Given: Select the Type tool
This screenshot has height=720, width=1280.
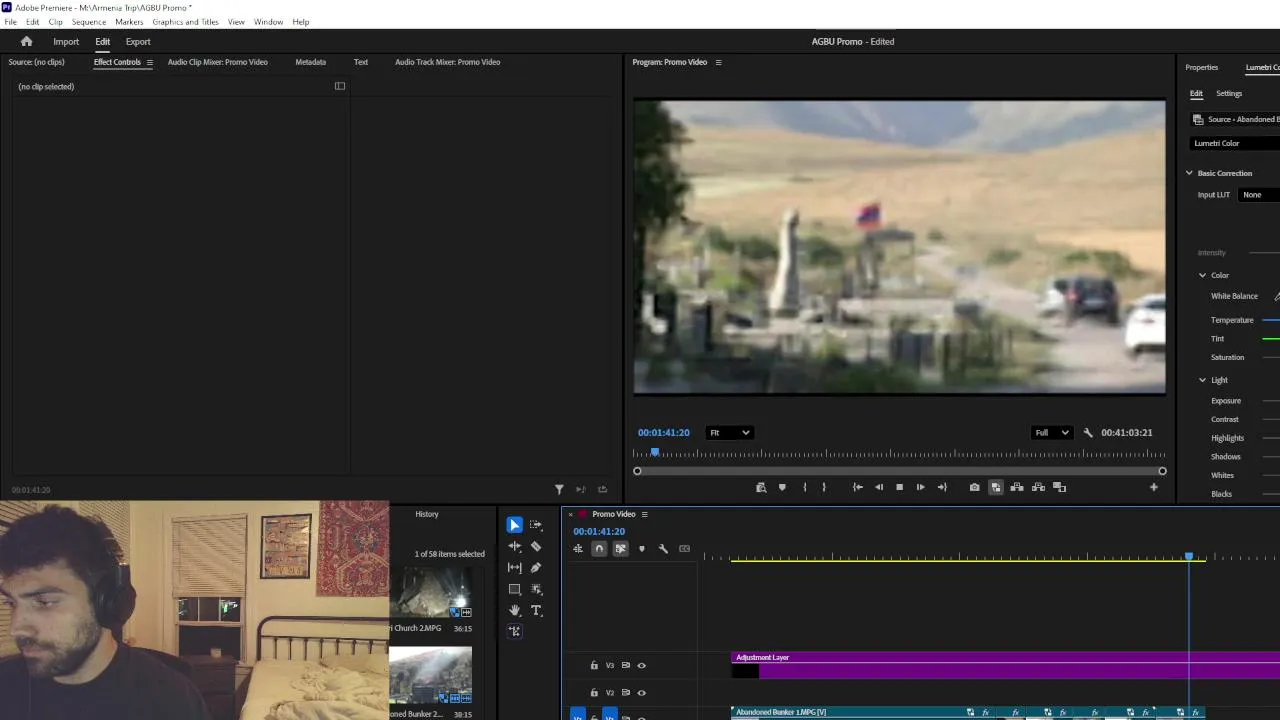Looking at the screenshot, I should click(536, 610).
